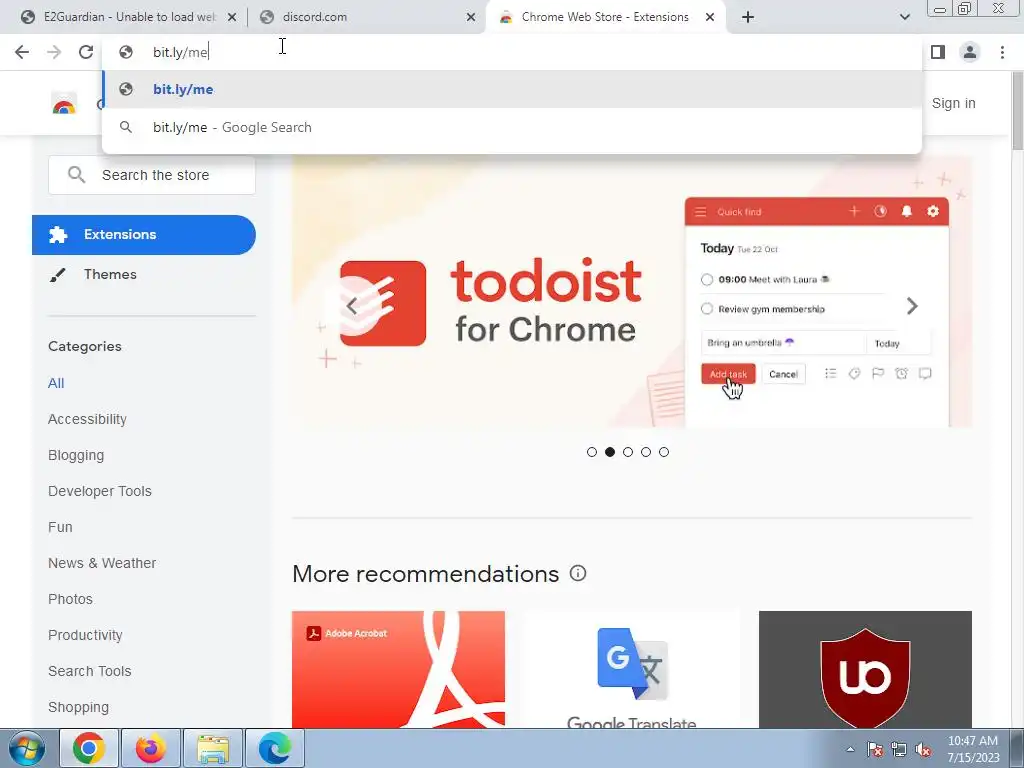This screenshot has height=768, width=1024.
Task: Open the Google Translate extension card
Action: click(632, 669)
